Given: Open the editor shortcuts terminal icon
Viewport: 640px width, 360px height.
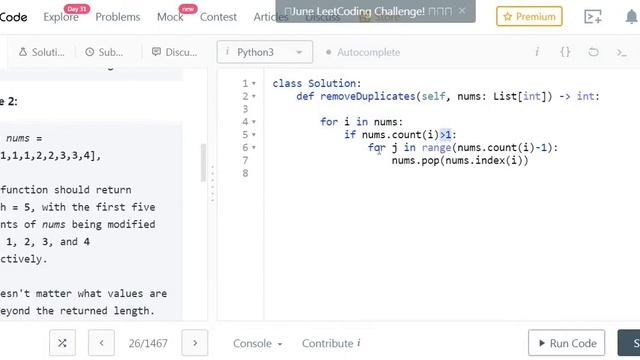Looking at the screenshot, I should [x=622, y=52].
